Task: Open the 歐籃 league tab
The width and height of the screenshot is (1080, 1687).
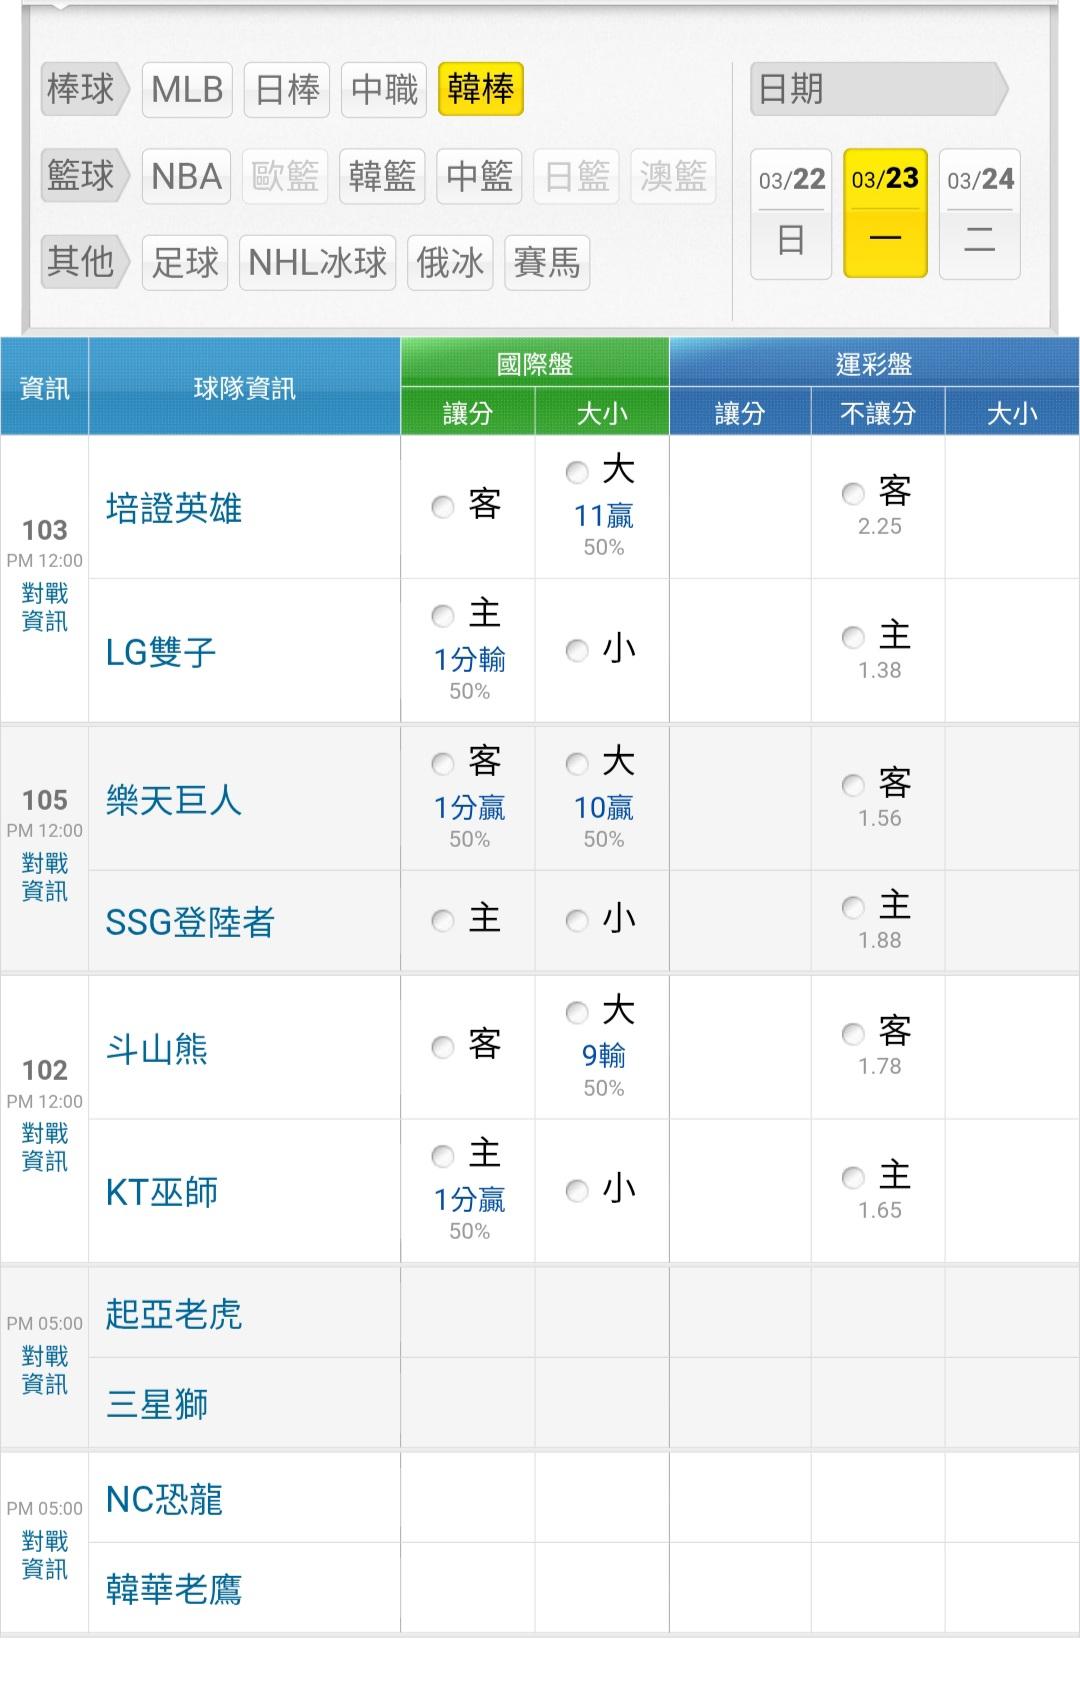Action: tap(285, 177)
